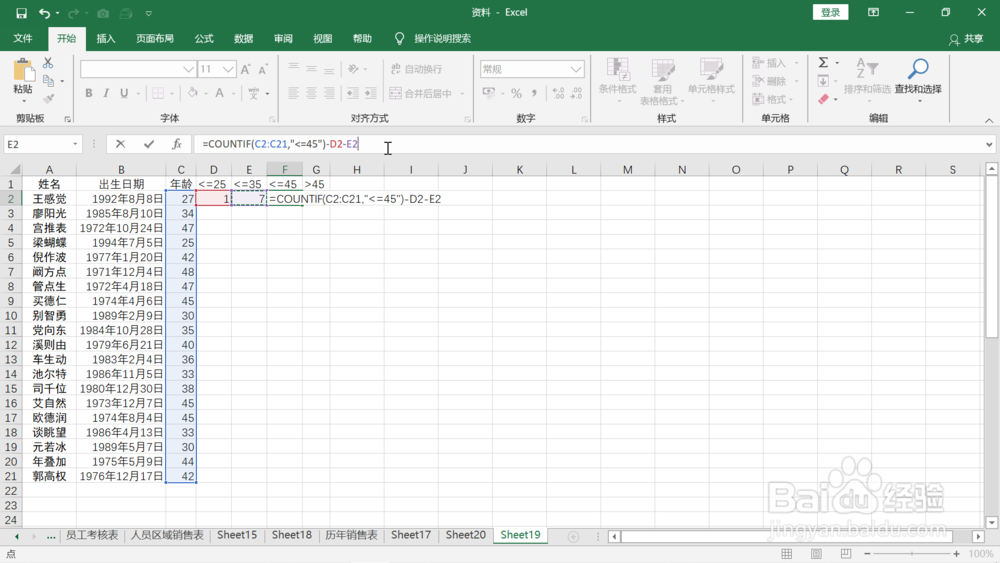Open the 文件 File tab
This screenshot has width=1000, height=563.
(x=23, y=38)
